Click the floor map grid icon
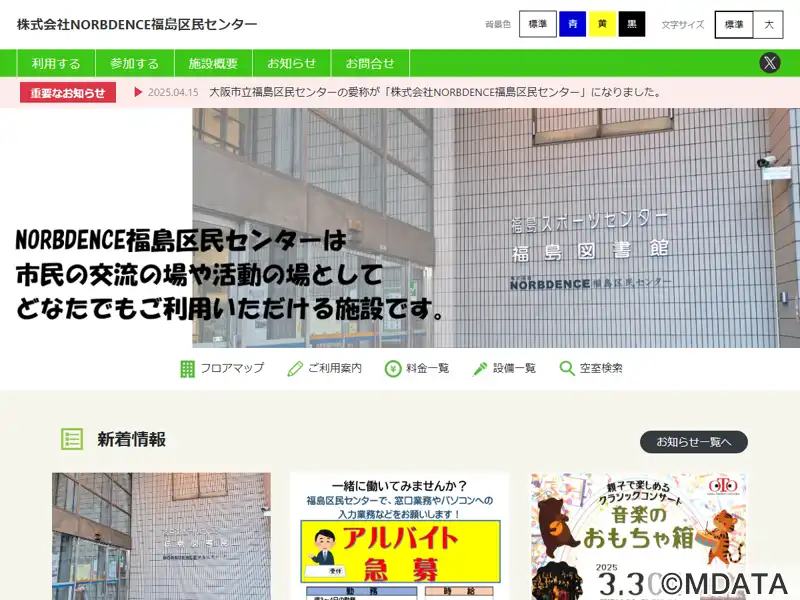 (187, 368)
